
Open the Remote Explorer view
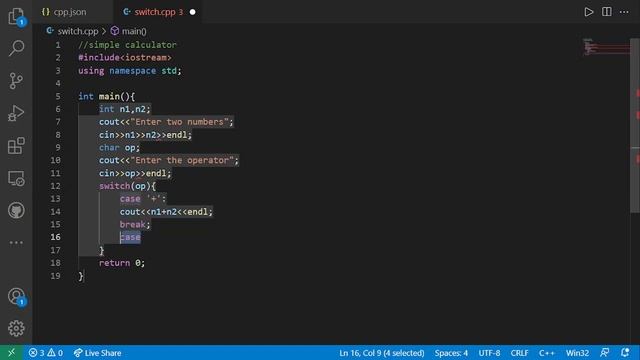click(16, 178)
